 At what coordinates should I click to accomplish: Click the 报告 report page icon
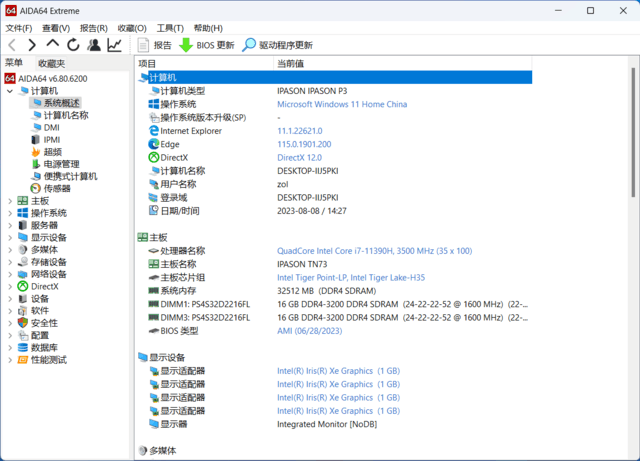pyautogui.click(x=143, y=45)
